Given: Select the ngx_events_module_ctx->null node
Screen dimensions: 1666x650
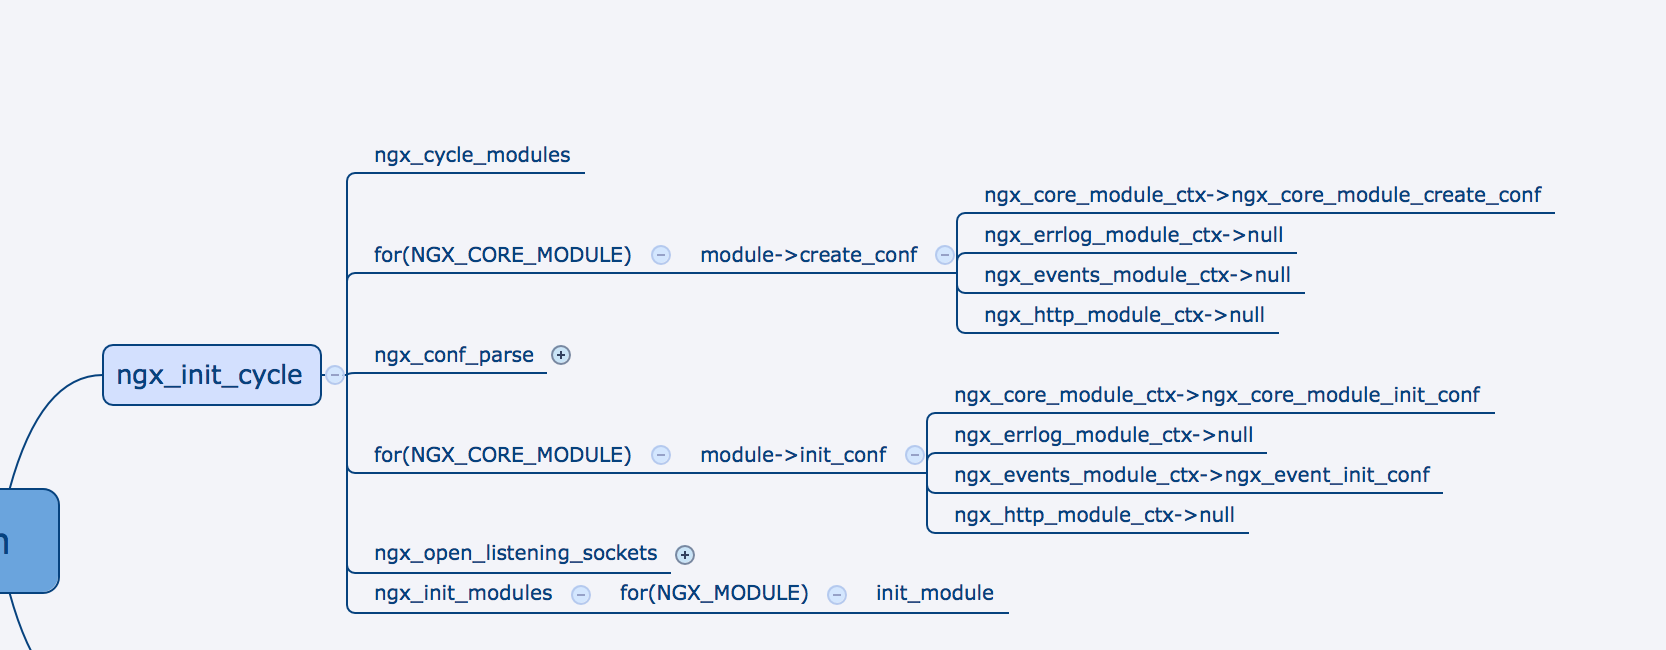Looking at the screenshot, I should [x=1137, y=275].
